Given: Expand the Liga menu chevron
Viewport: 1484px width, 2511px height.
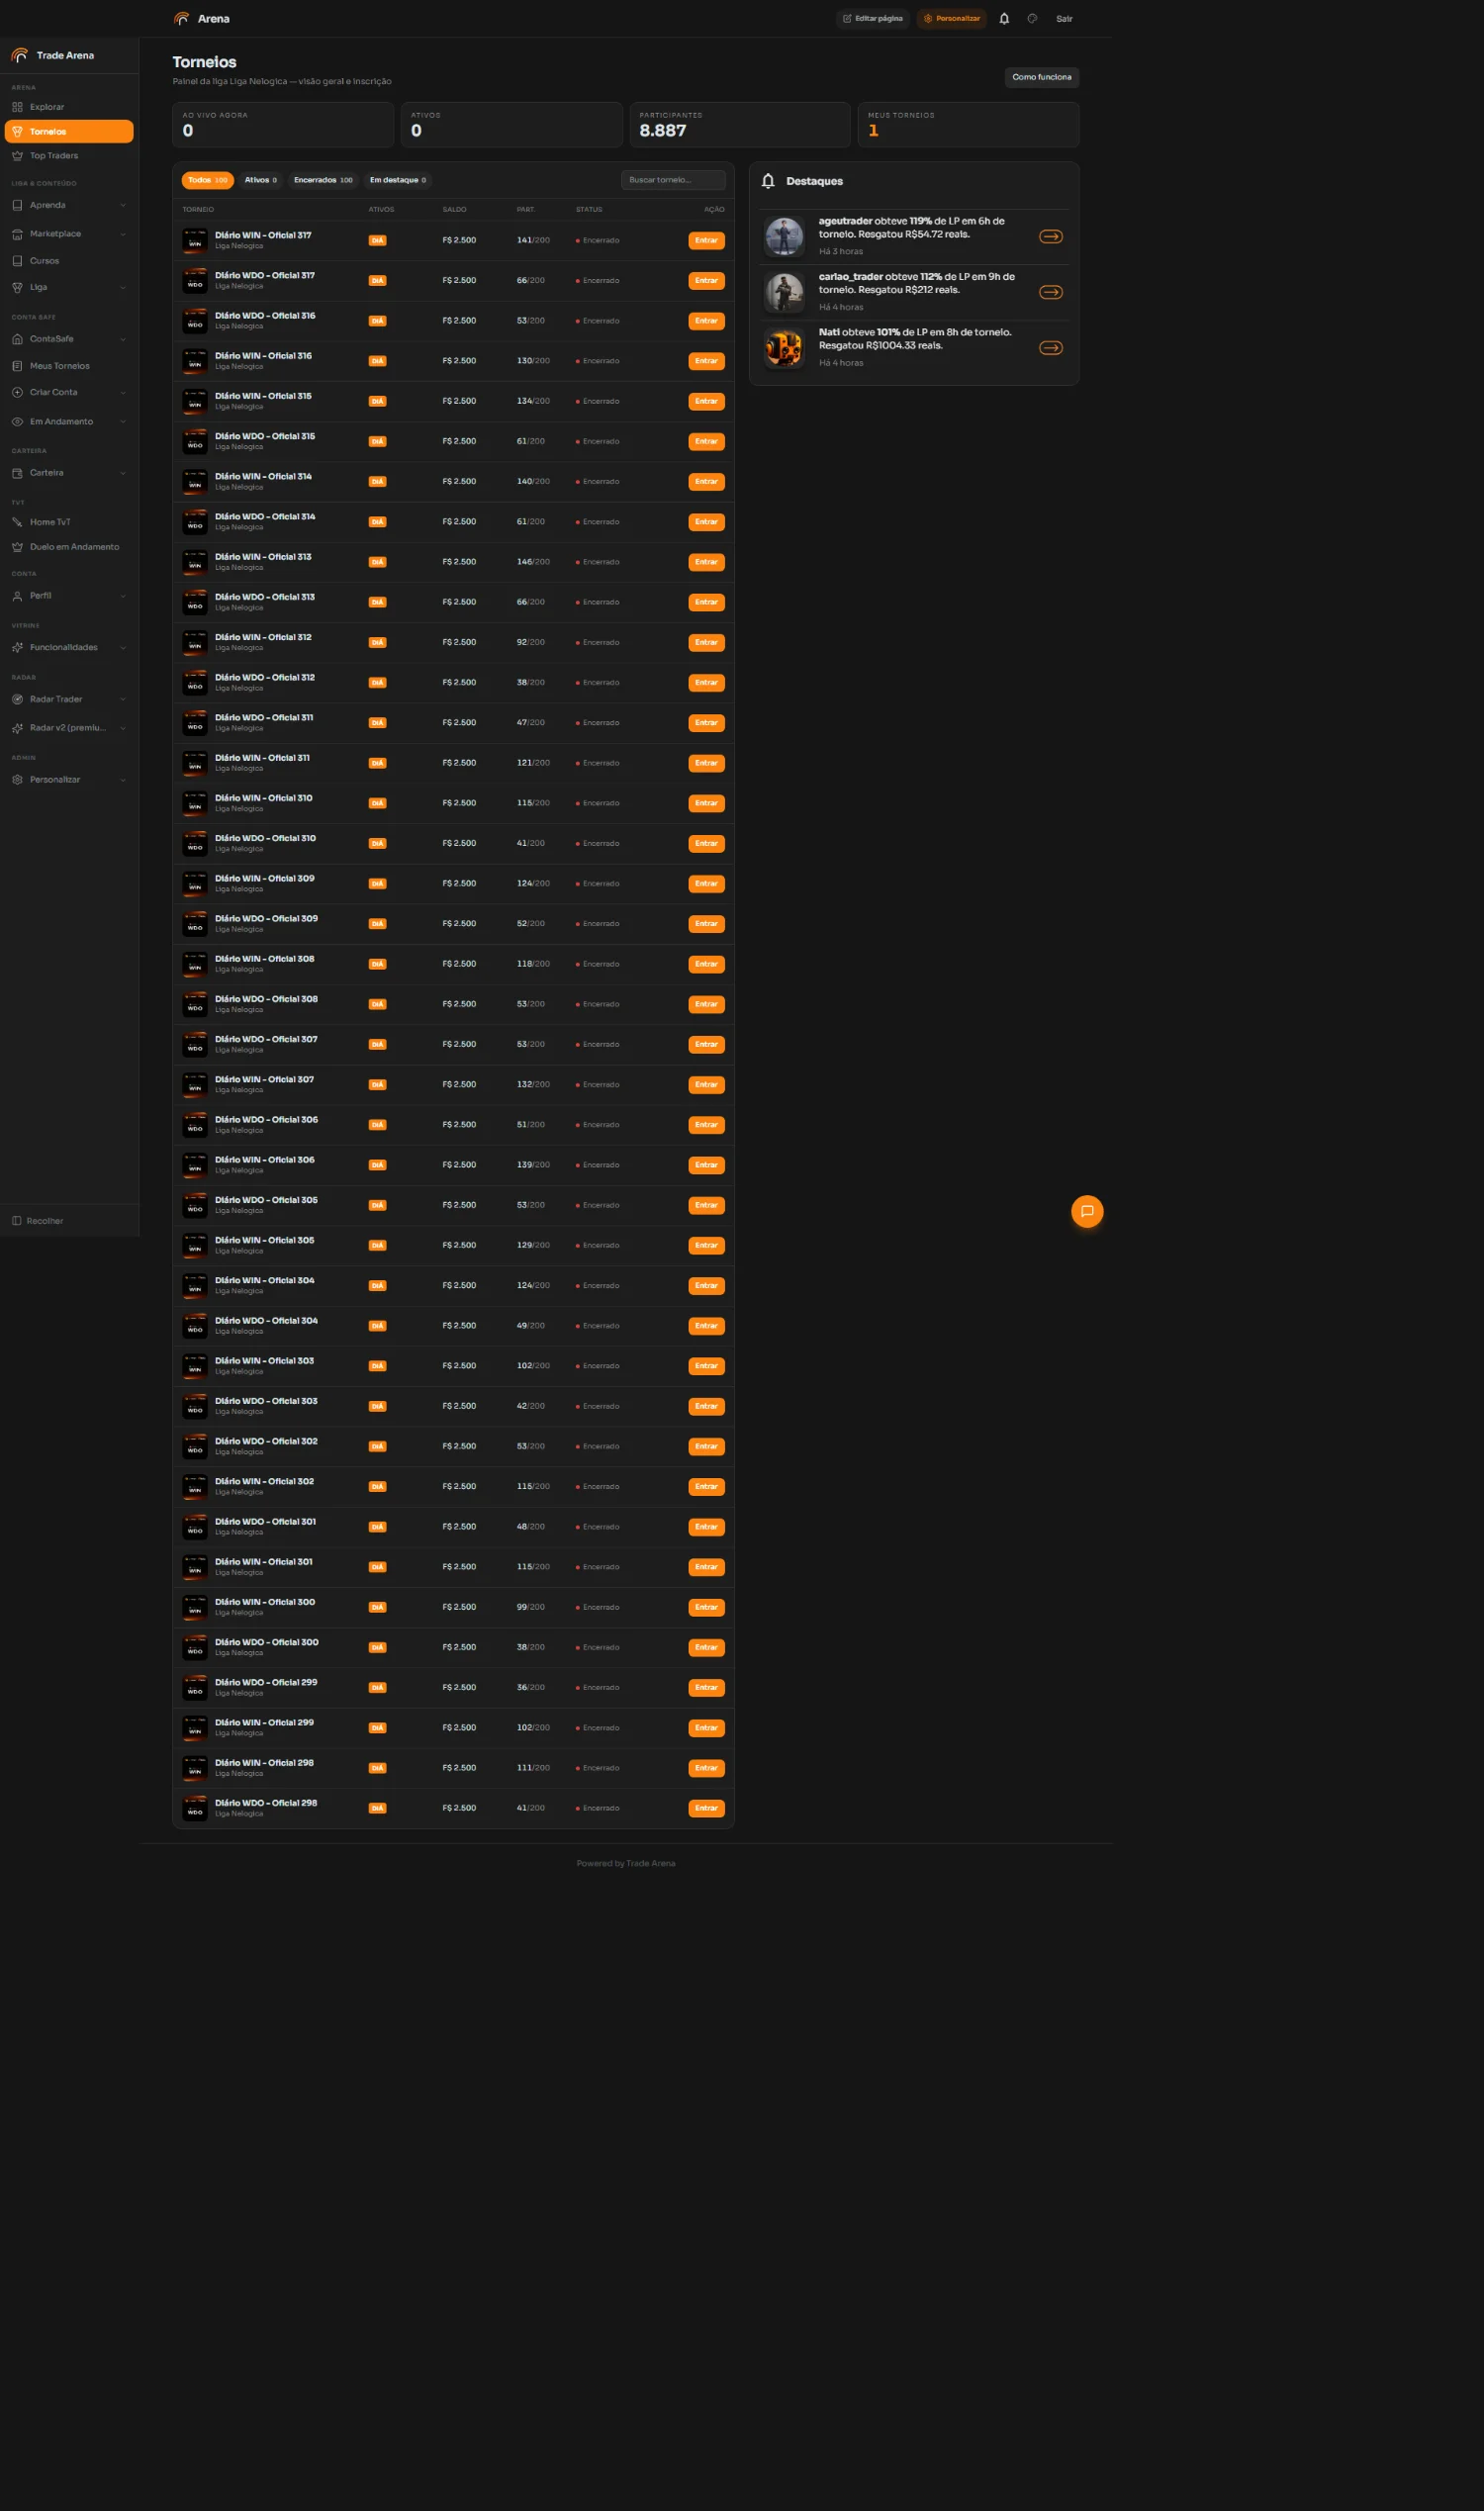Looking at the screenshot, I should pyautogui.click(x=123, y=287).
